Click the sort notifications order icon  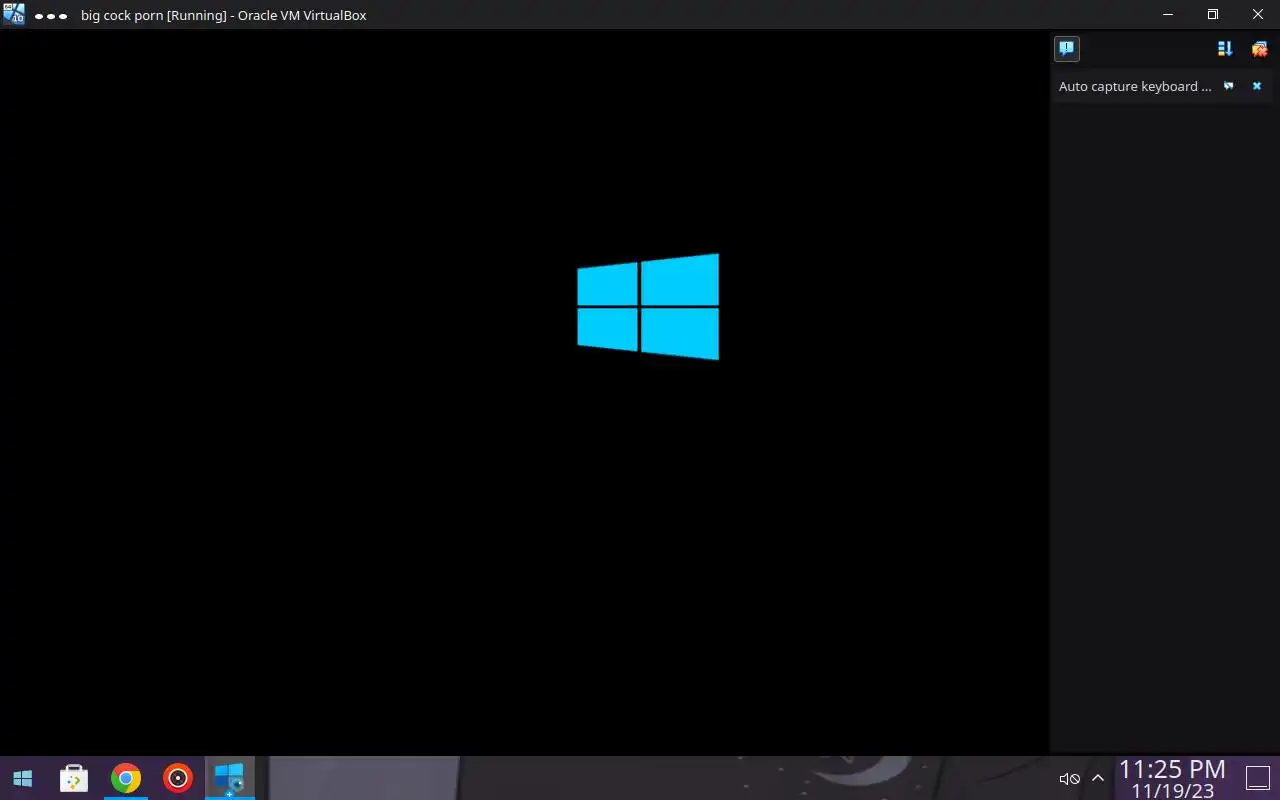[1225, 48]
